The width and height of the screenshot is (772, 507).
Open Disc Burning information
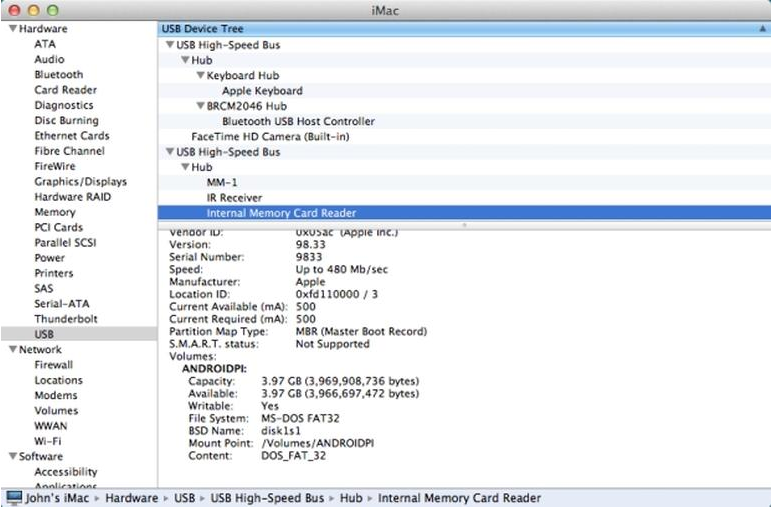point(66,120)
